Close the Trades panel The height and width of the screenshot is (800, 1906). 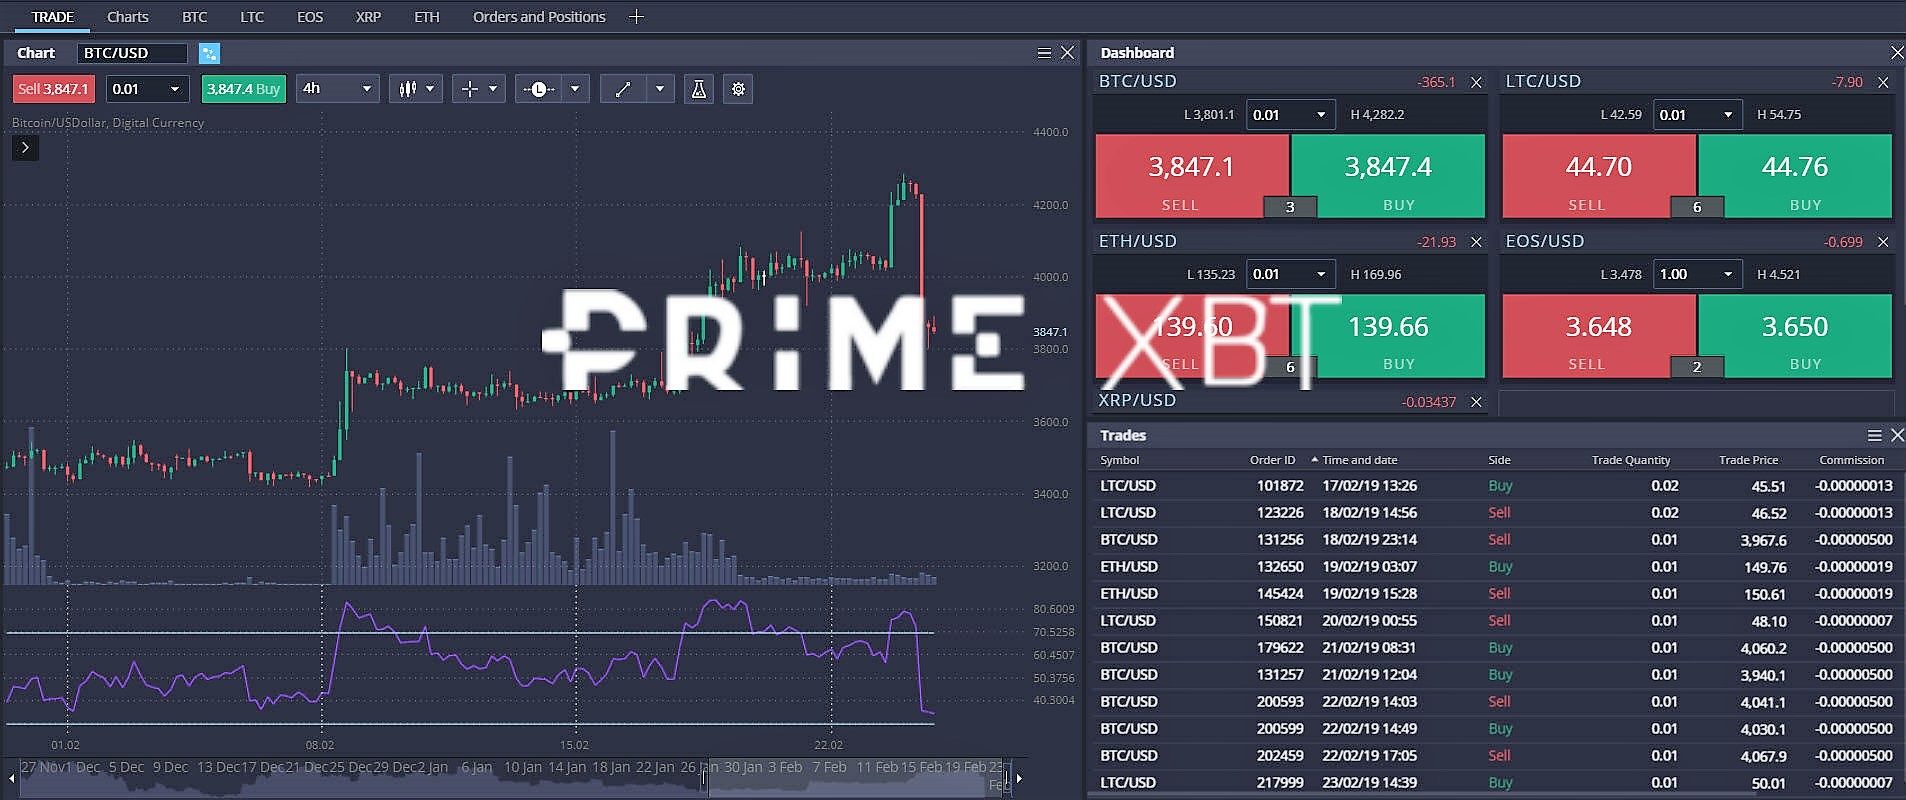click(1897, 435)
